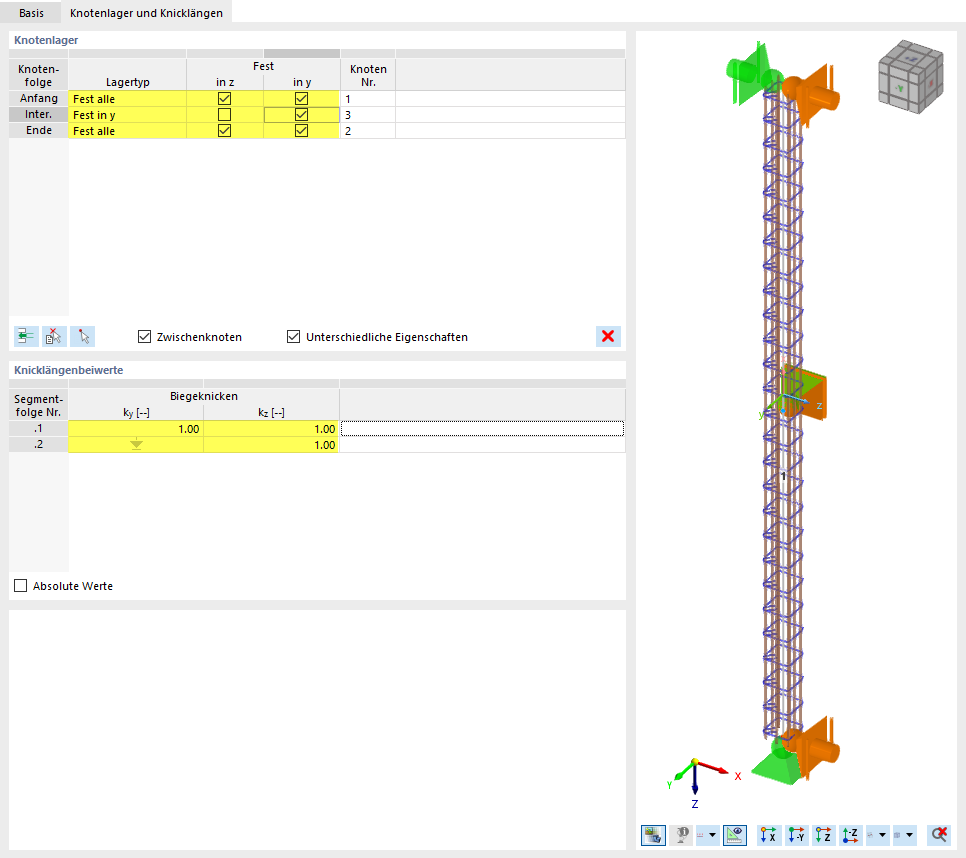Click Knoten Nr. cell with value 2

(368, 131)
